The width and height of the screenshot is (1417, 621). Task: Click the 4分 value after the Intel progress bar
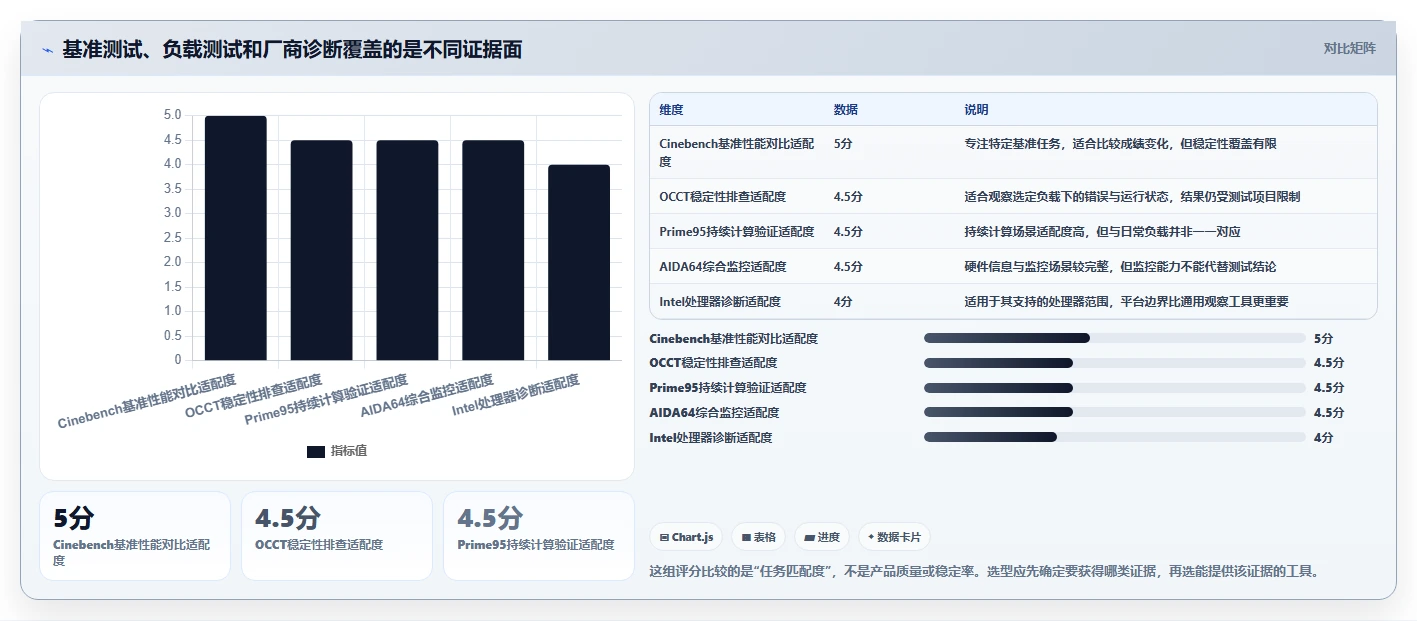(1323, 437)
